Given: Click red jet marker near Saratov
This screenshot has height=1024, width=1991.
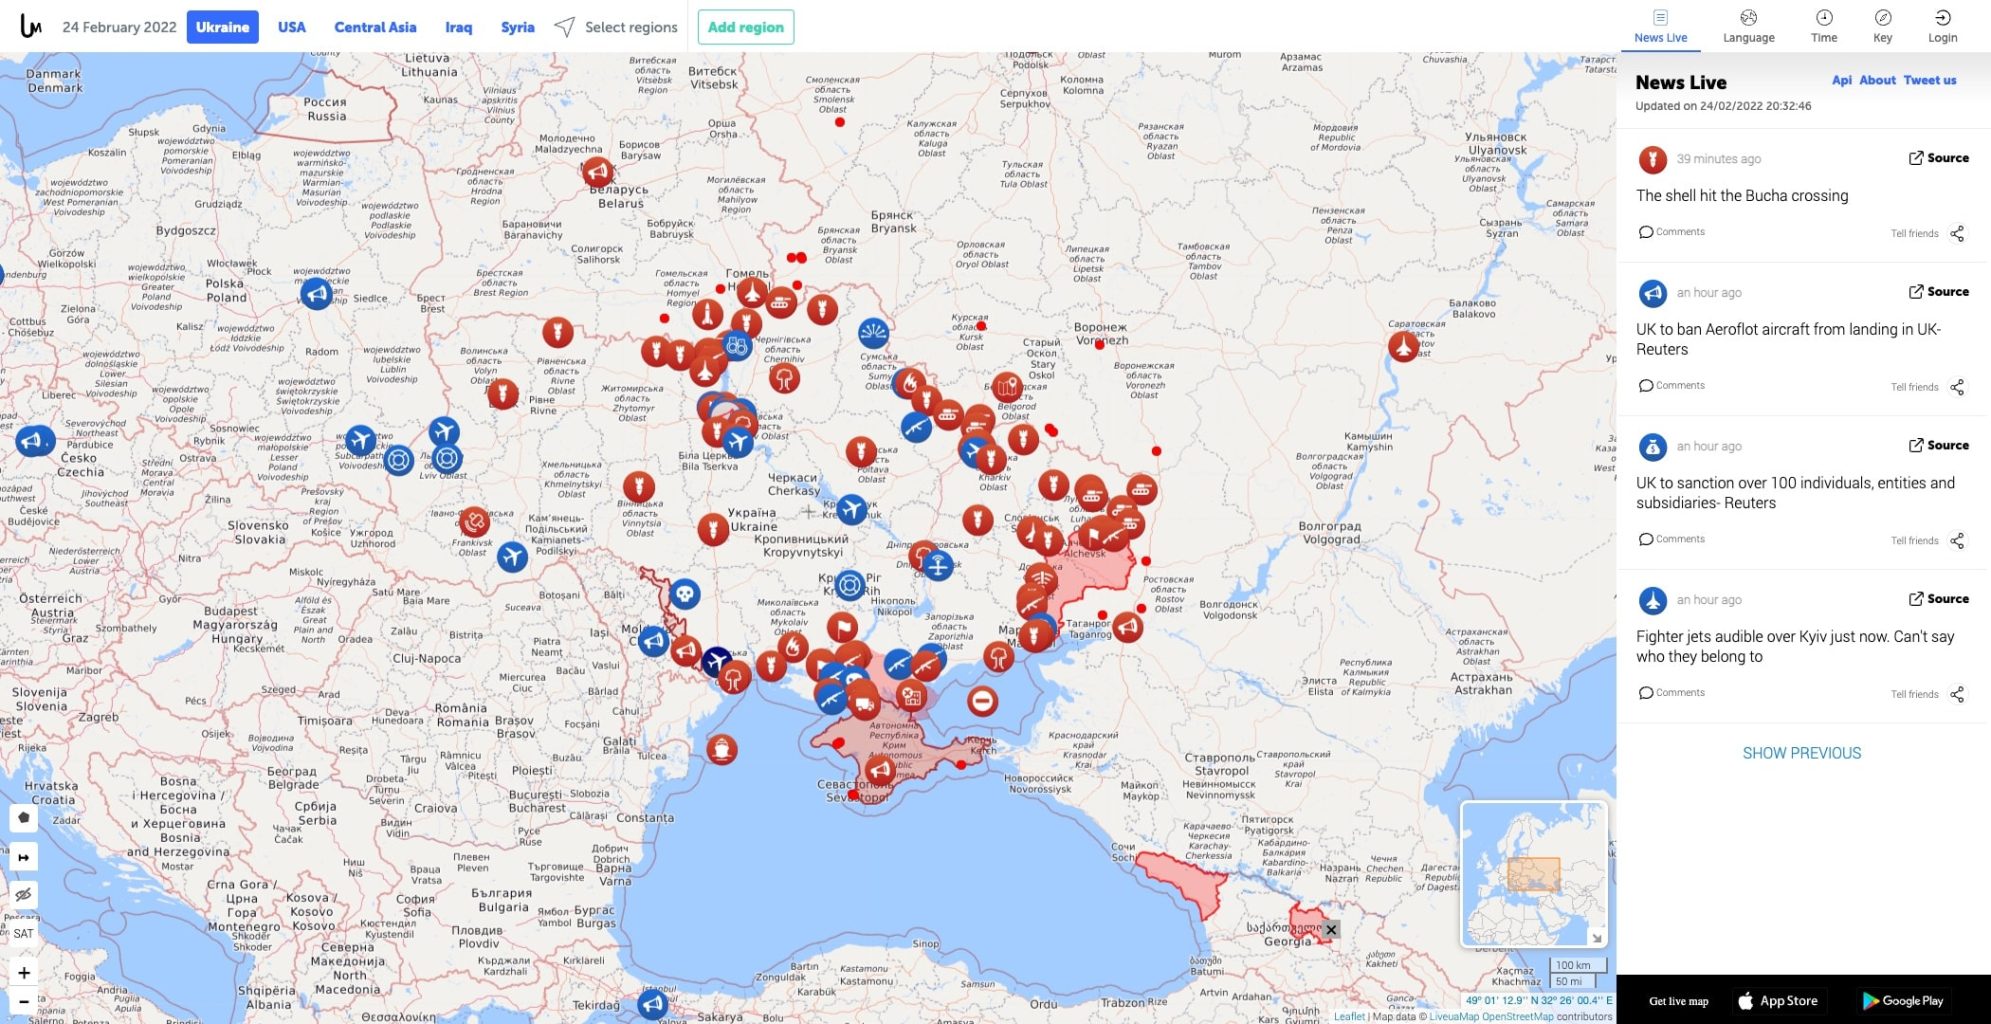Looking at the screenshot, I should (x=1404, y=347).
